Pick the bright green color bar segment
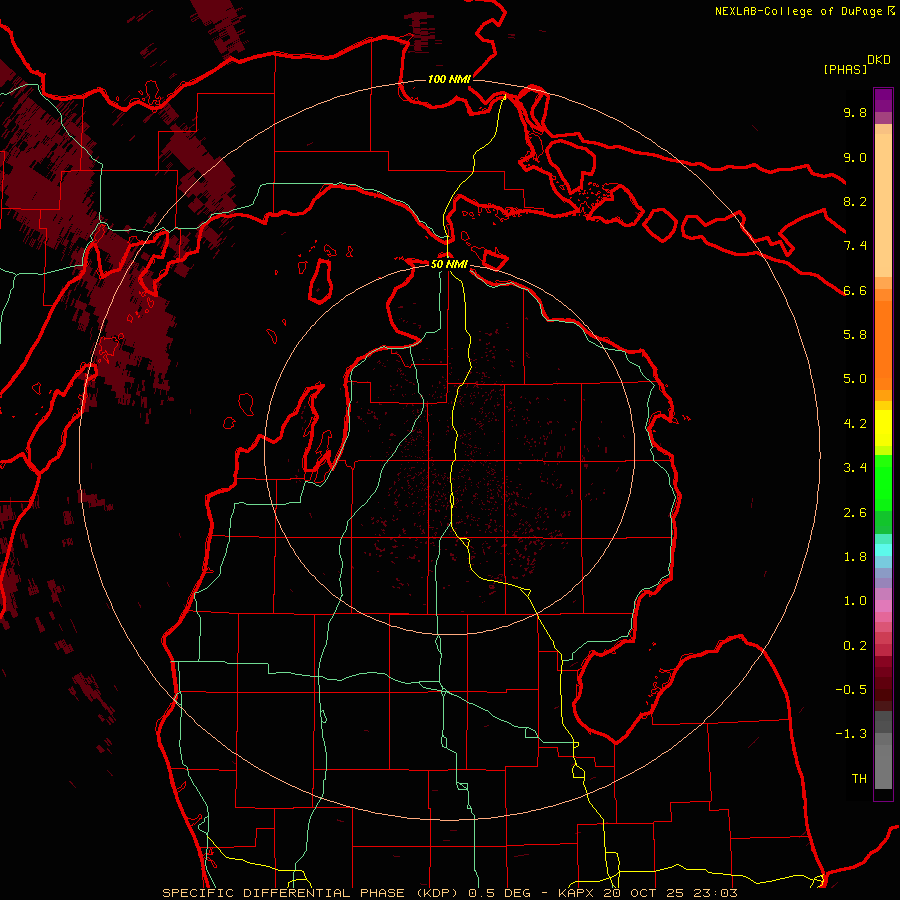Viewport: 900px width, 900px height. 883,482
